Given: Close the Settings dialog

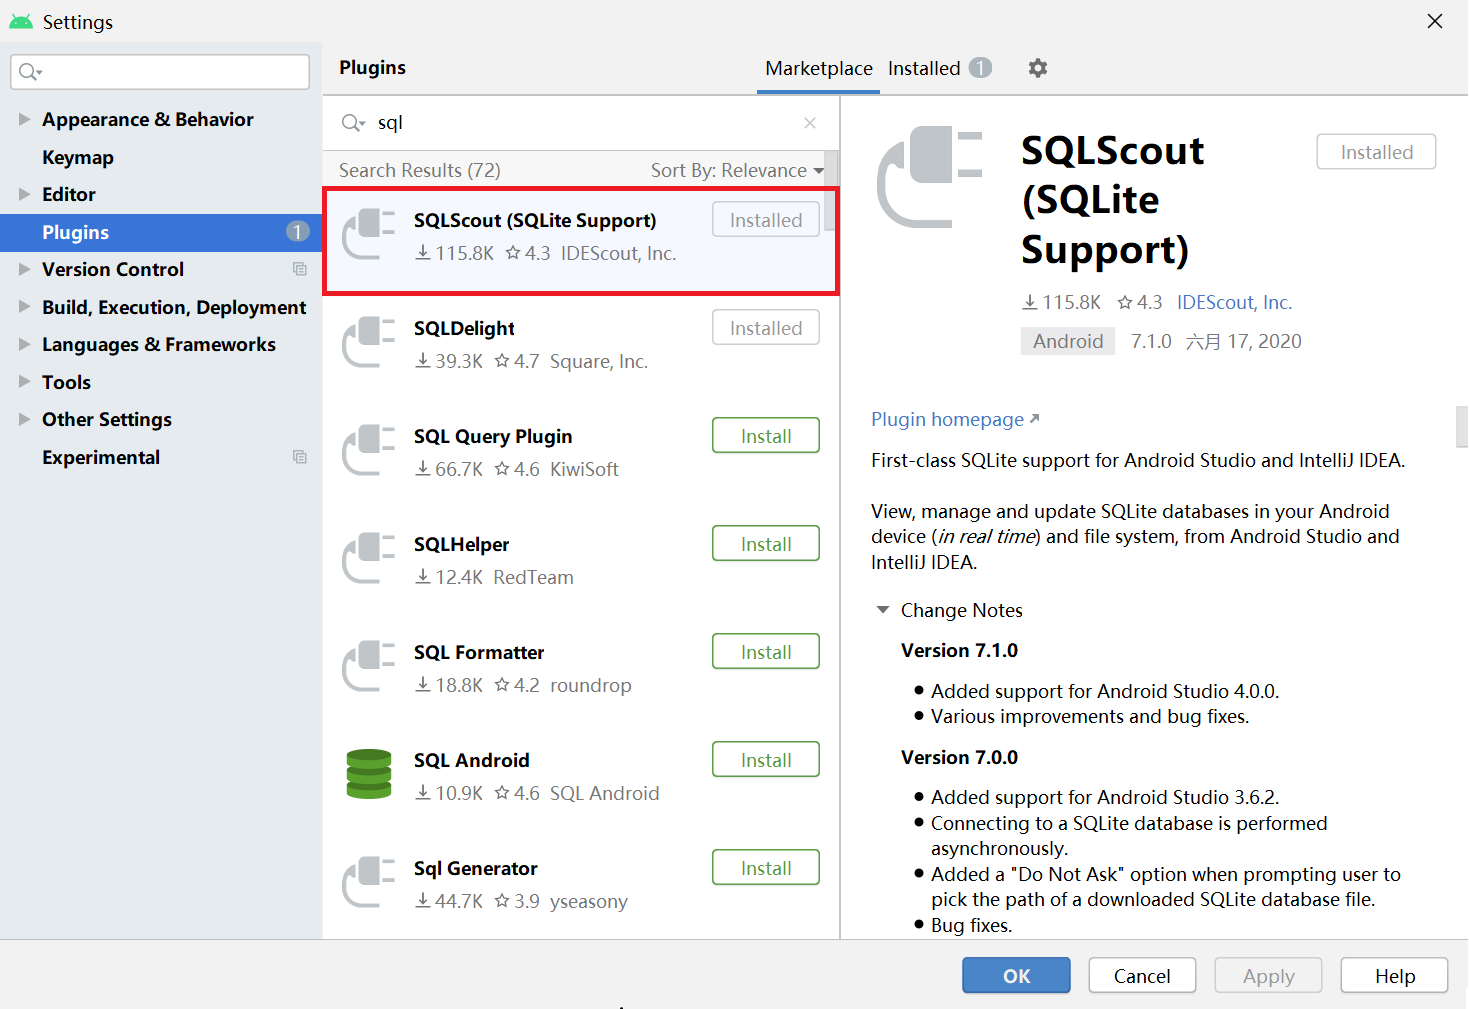Looking at the screenshot, I should [x=1435, y=21].
